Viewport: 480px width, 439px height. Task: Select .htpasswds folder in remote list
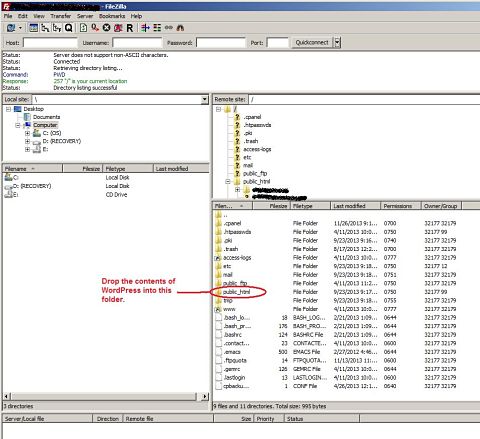[x=237, y=232]
